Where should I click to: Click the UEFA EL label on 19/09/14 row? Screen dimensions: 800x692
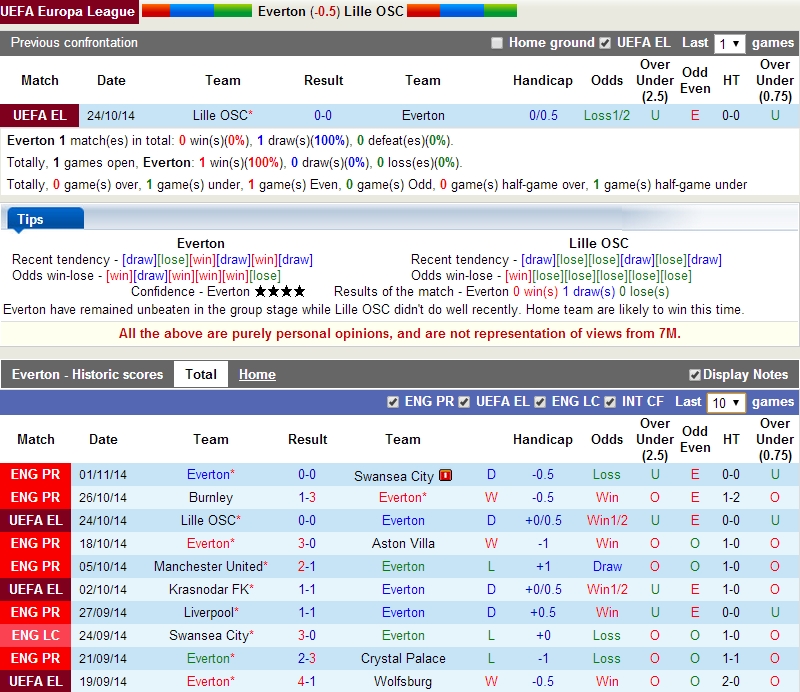pyautogui.click(x=35, y=681)
